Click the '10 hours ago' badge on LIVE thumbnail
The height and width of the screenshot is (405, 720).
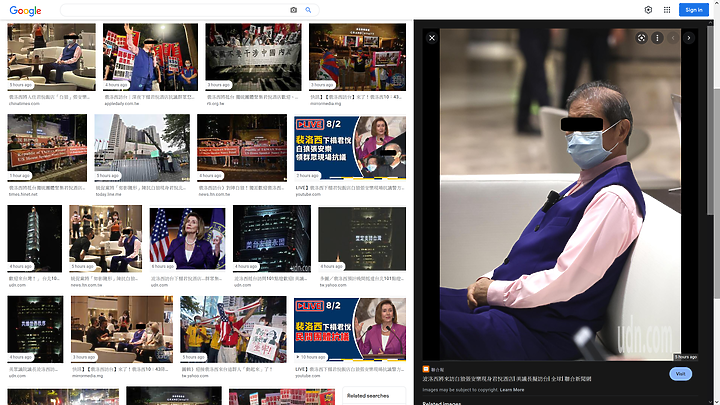pos(310,357)
